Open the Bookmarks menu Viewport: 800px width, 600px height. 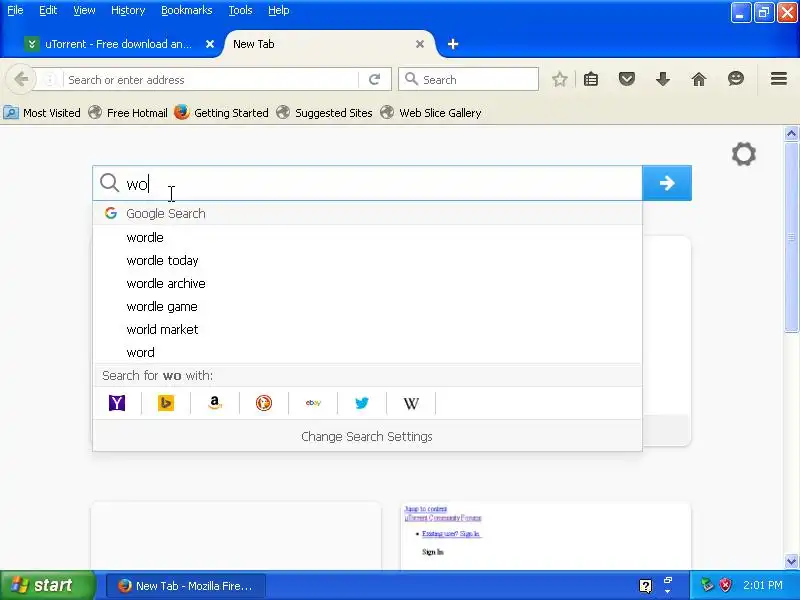[x=187, y=10]
